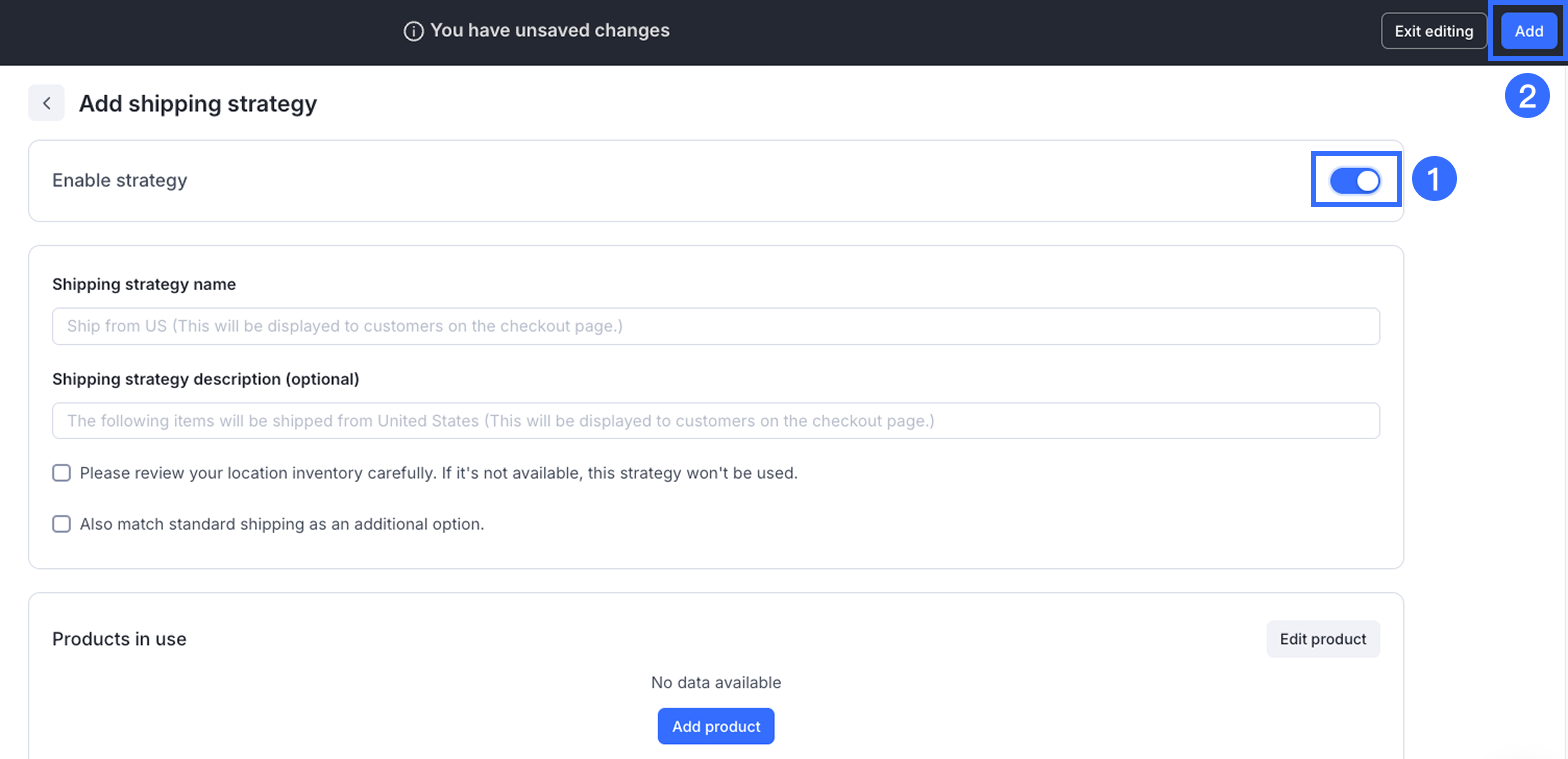Click the numbered badge 2 marker
The height and width of the screenshot is (759, 1568).
pyautogui.click(x=1527, y=96)
